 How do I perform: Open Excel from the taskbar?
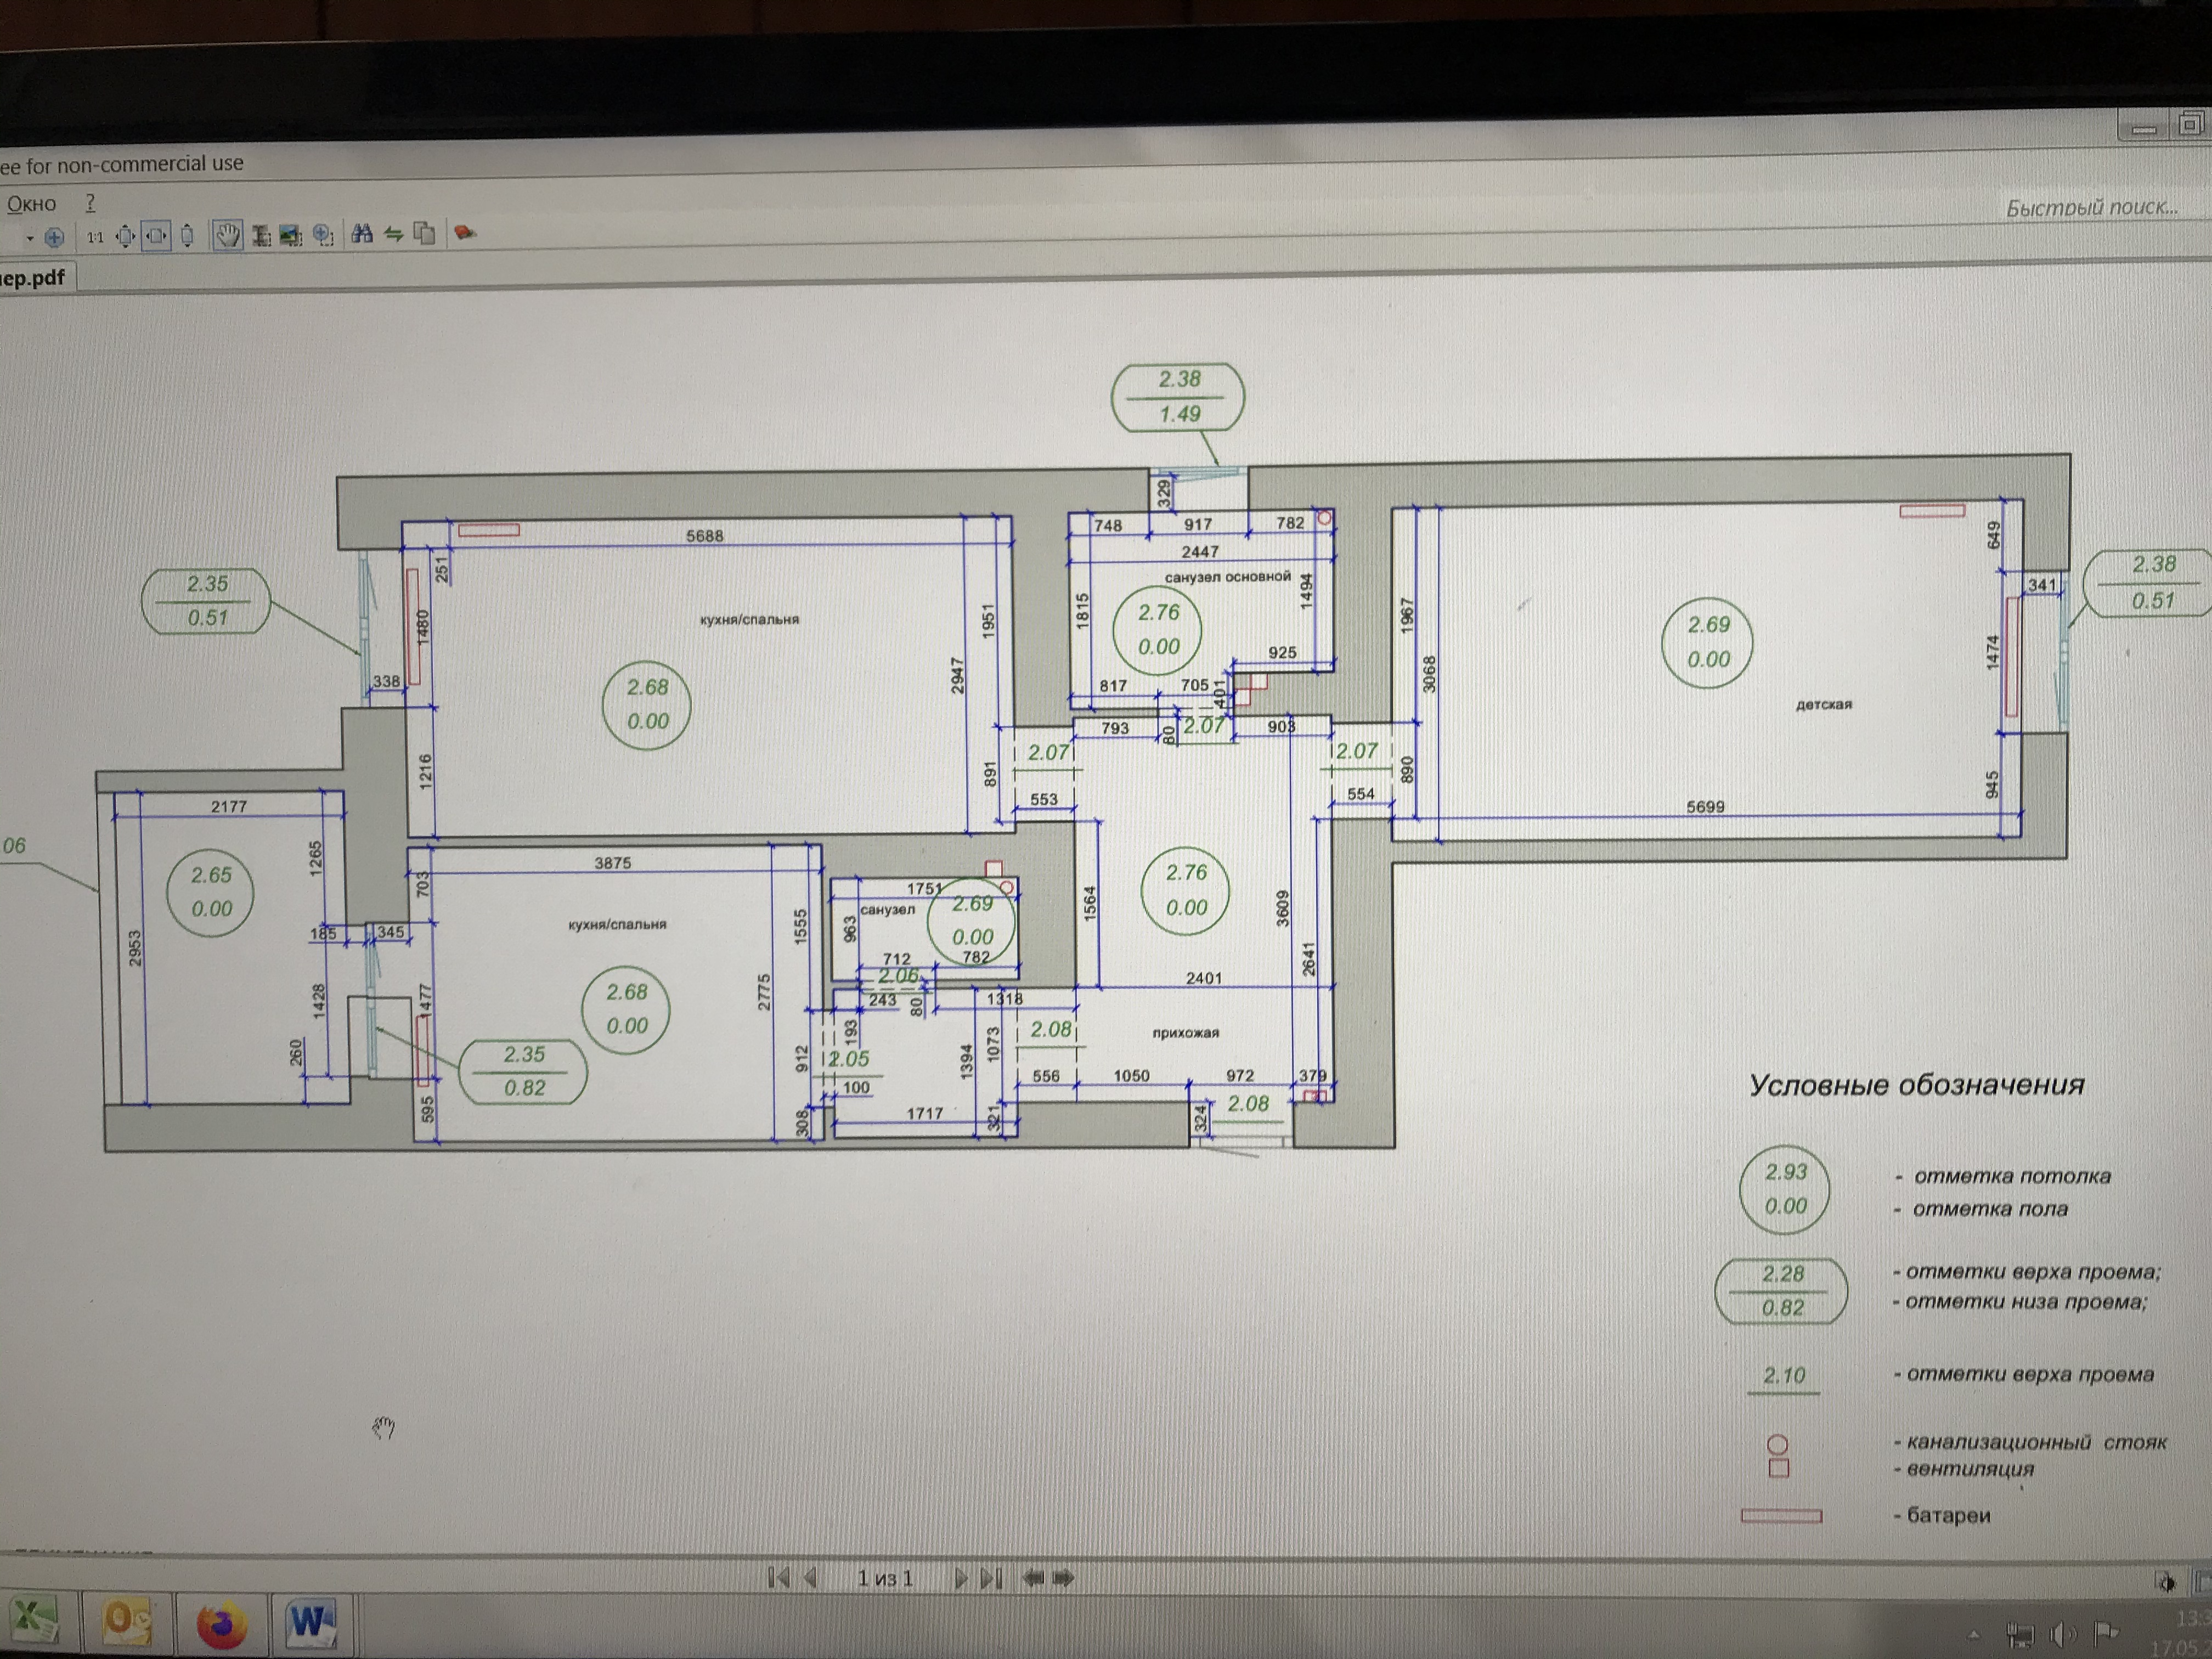35,1620
